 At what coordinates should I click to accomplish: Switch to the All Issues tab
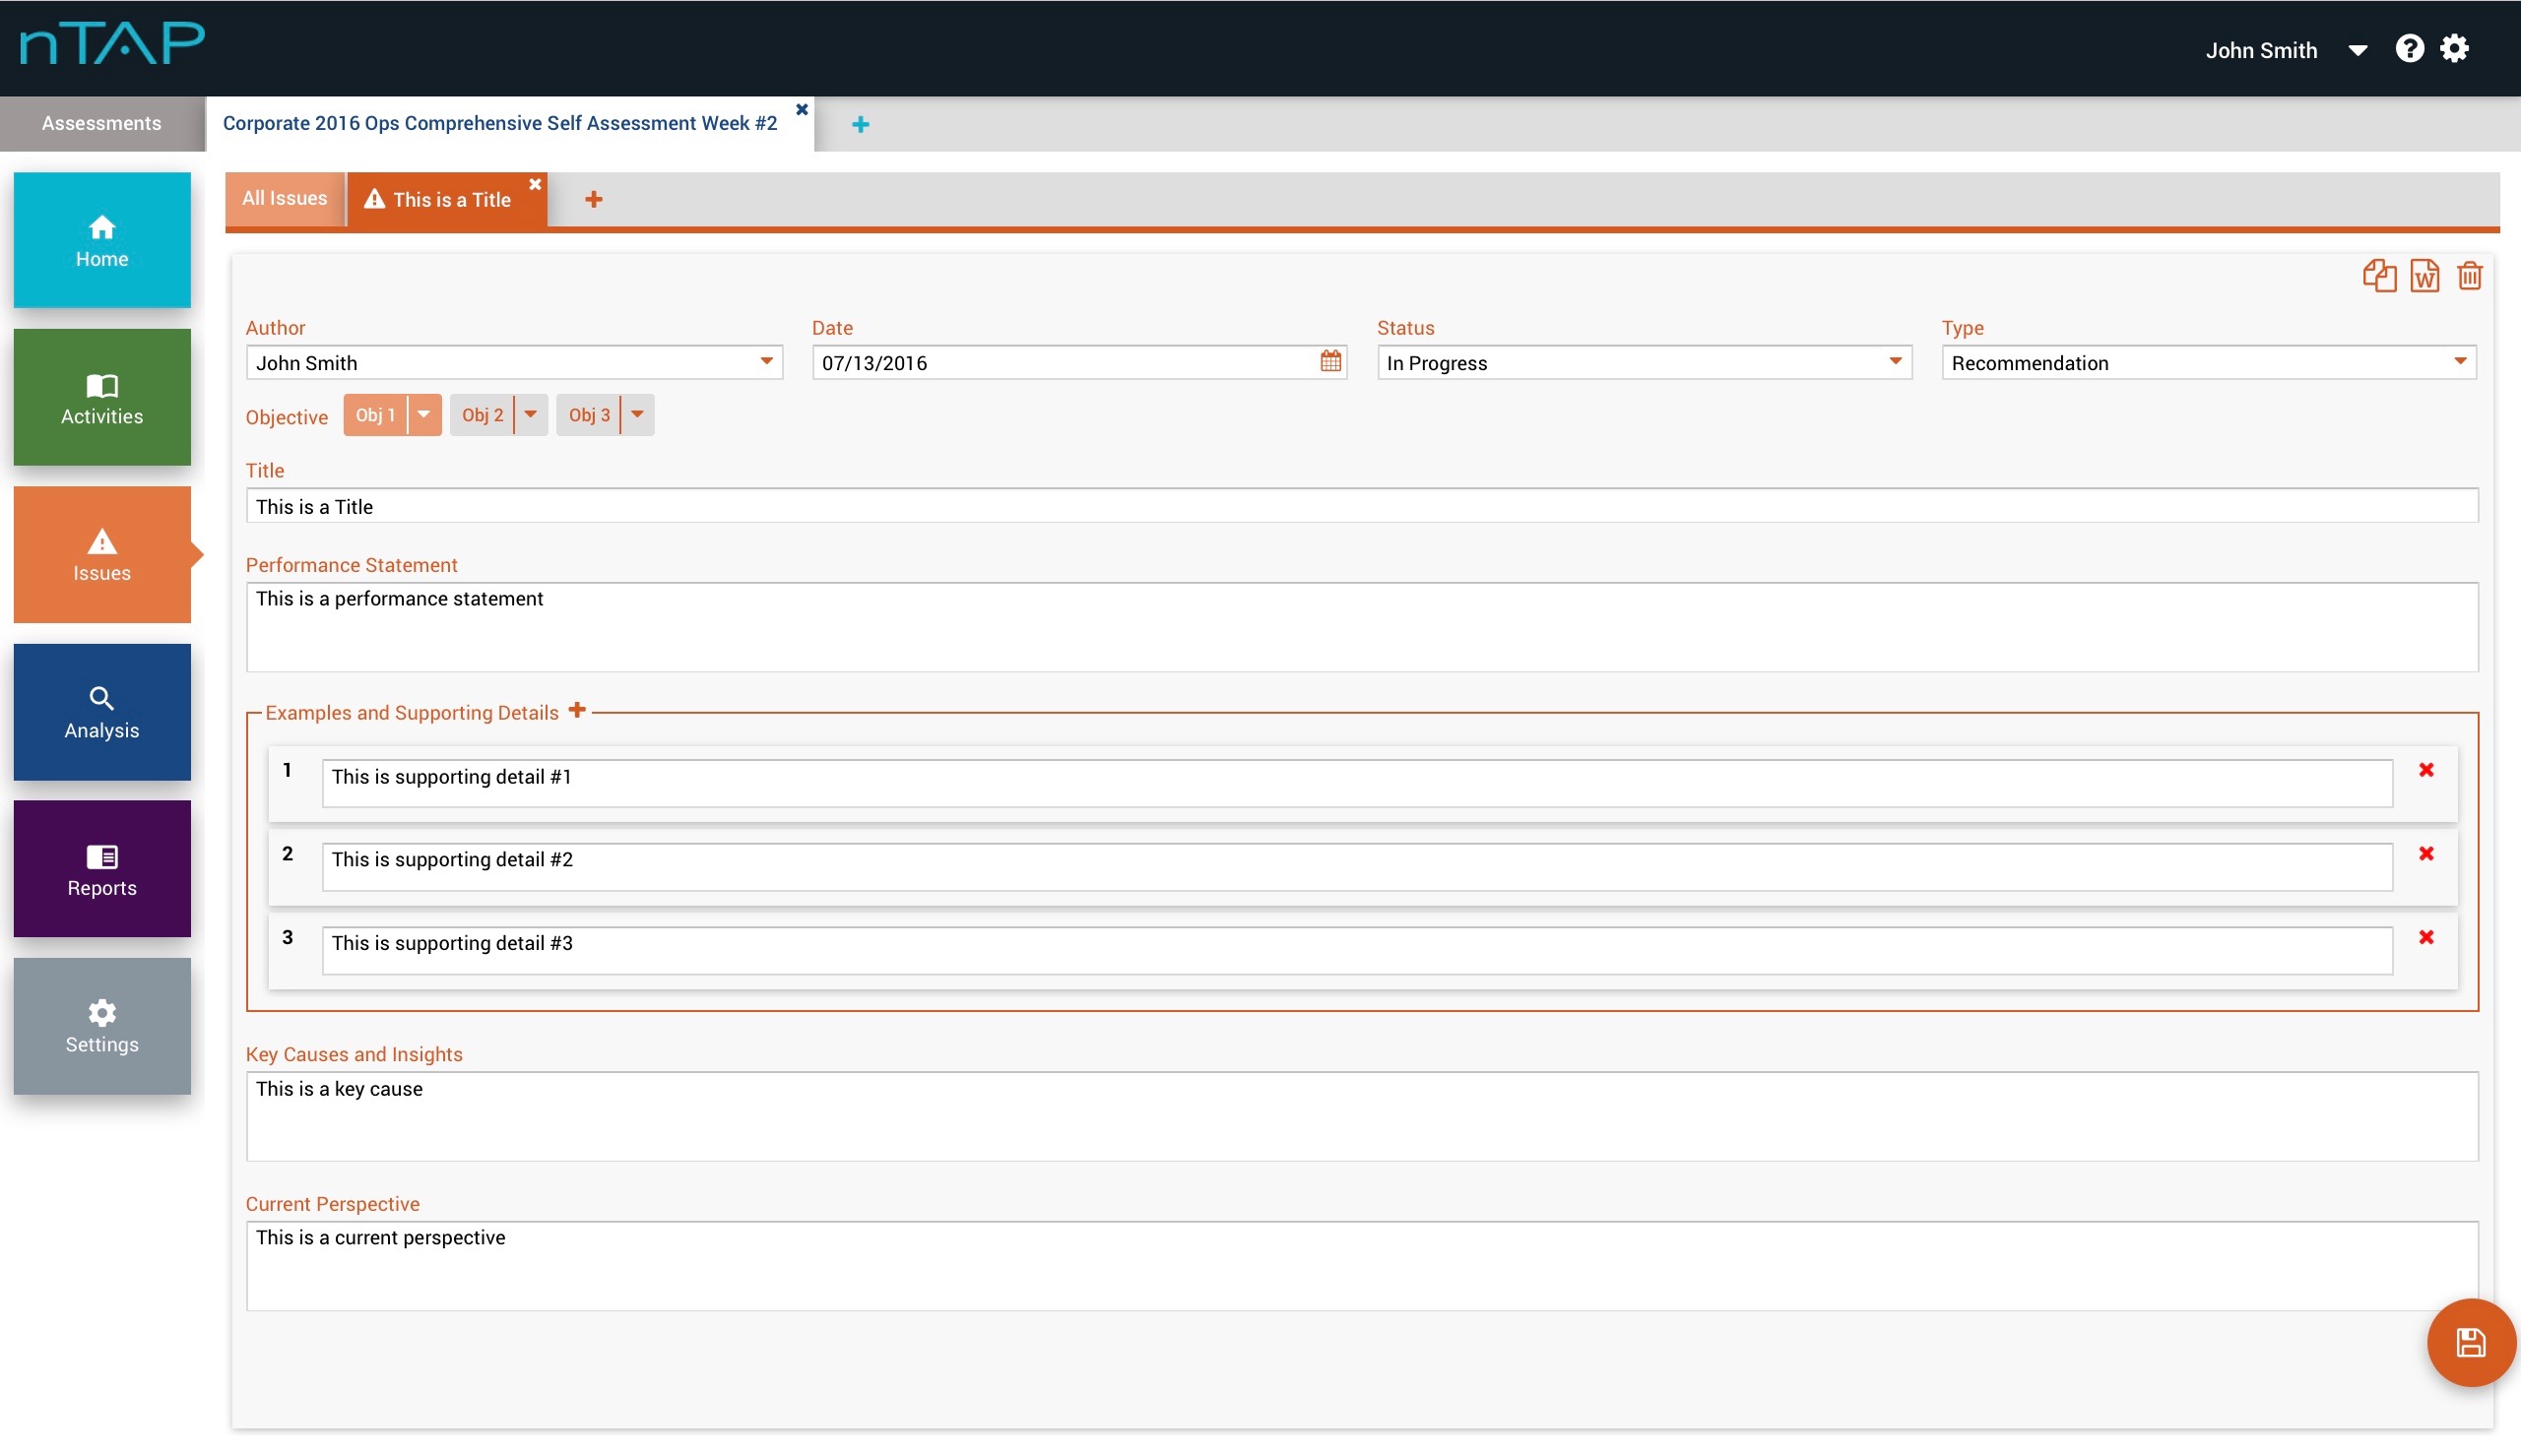284,198
